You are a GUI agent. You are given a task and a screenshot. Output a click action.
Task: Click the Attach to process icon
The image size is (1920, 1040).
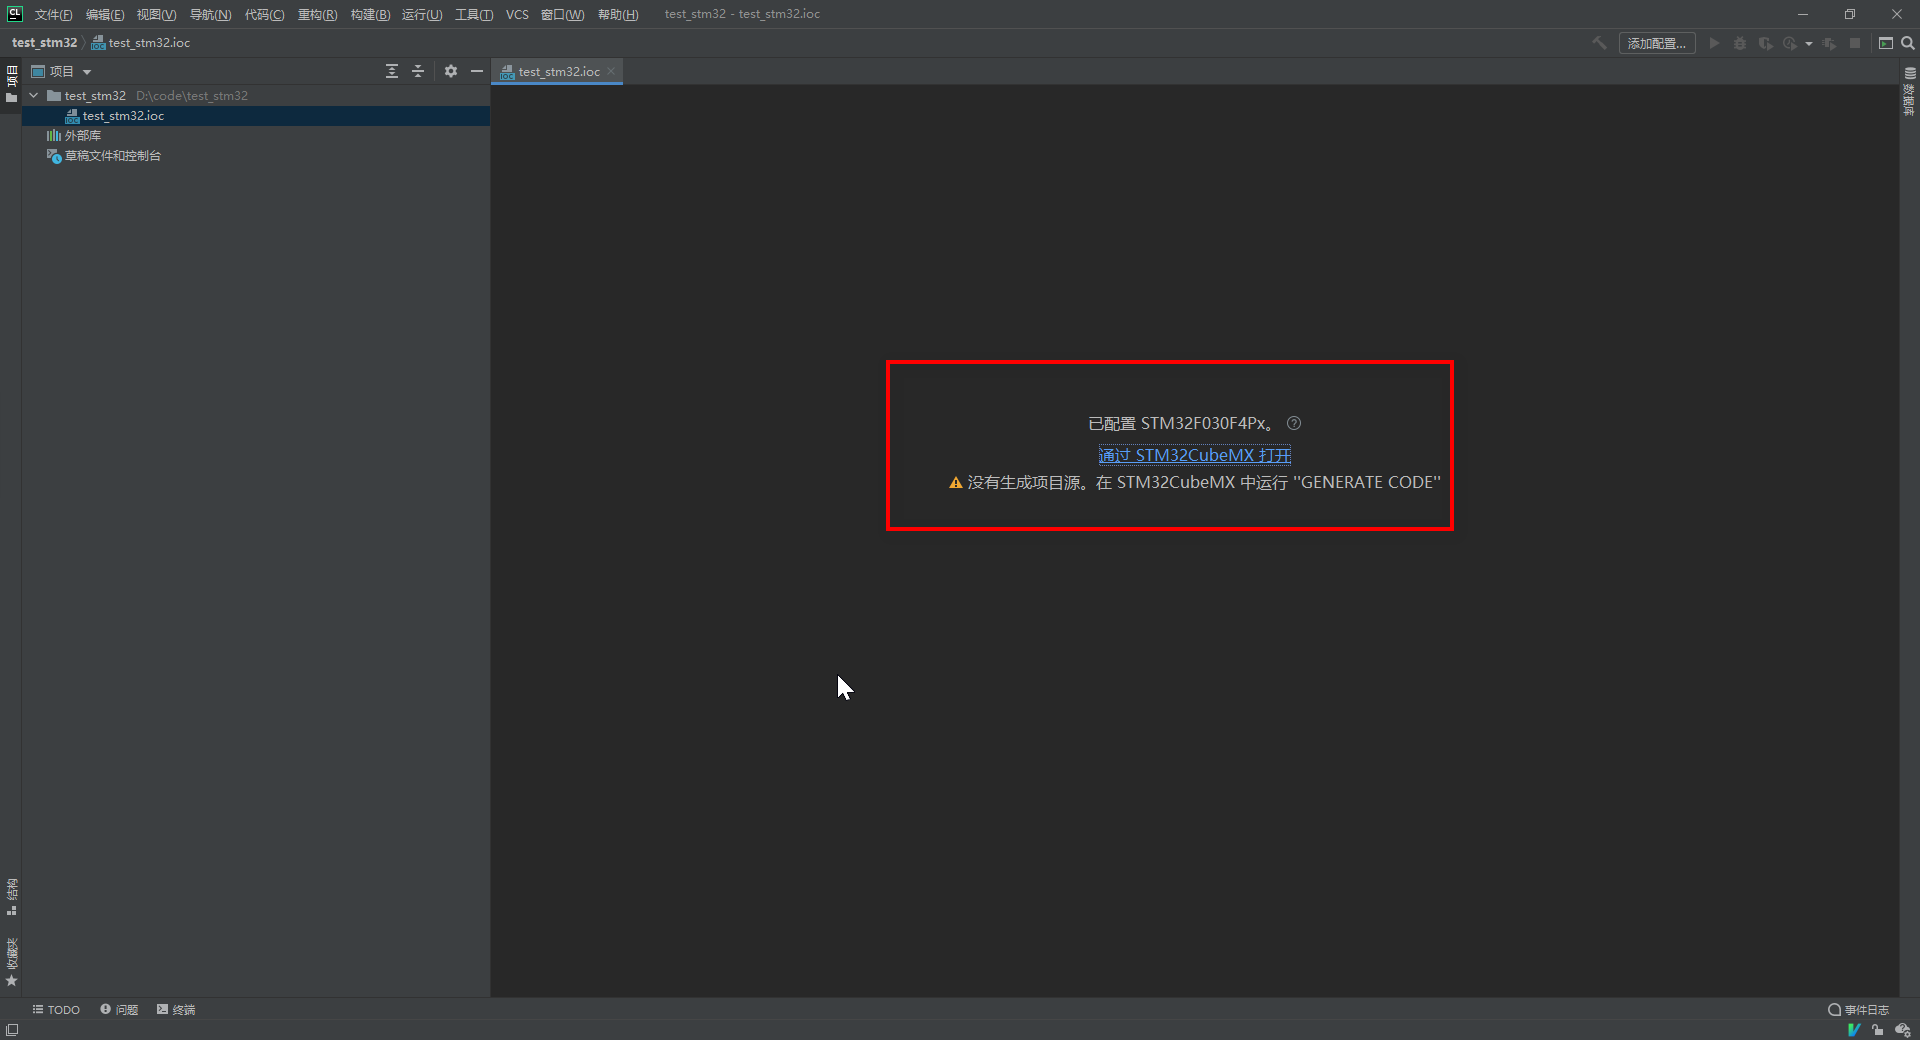click(x=1830, y=43)
